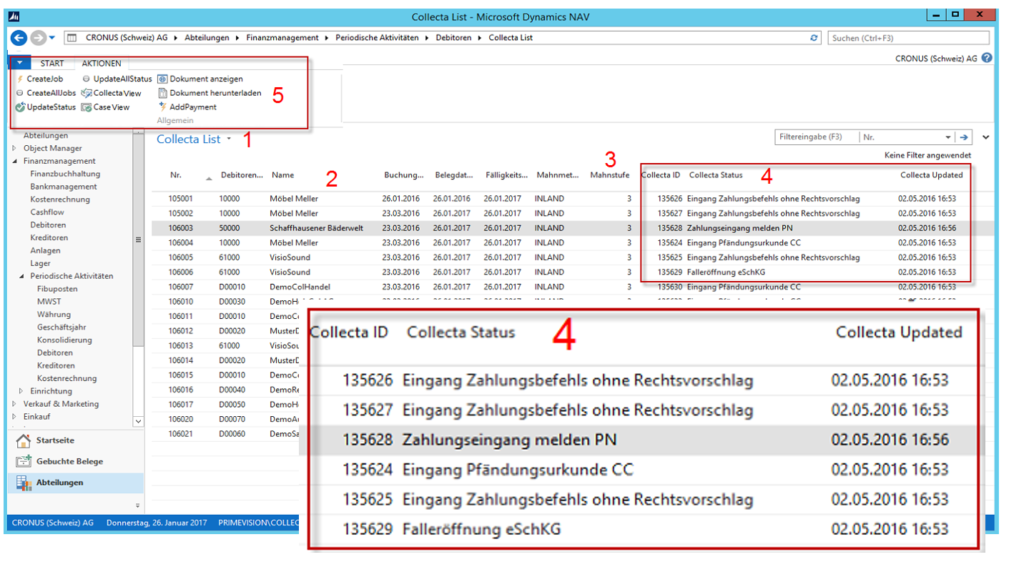1024x562 pixels.
Task: Click the date in status bar
Action: (x=157, y=523)
